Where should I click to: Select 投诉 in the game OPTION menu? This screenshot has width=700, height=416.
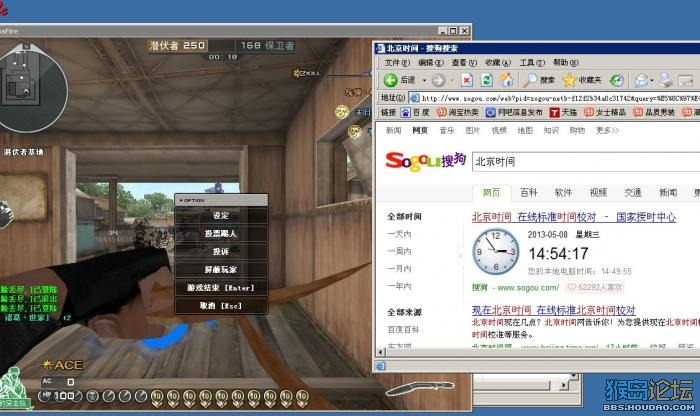(x=221, y=251)
